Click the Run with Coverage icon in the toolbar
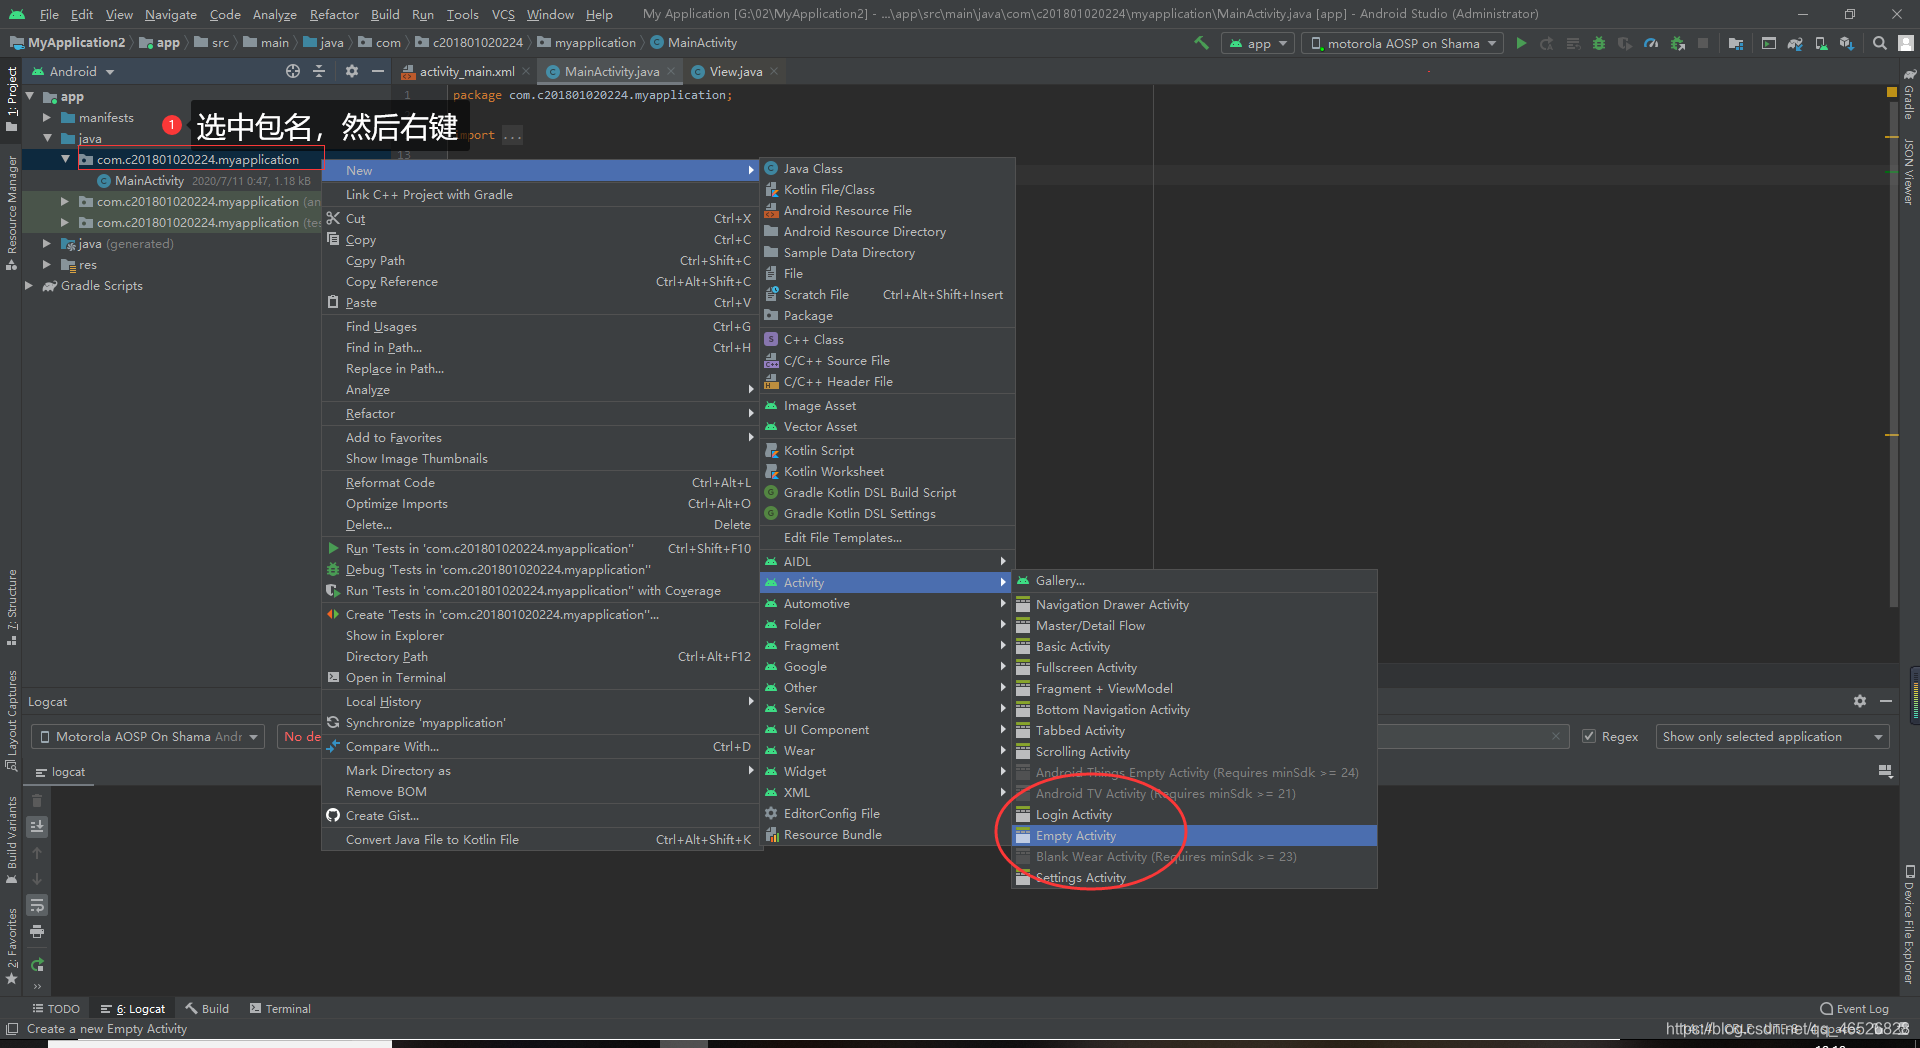 pyautogui.click(x=1625, y=43)
